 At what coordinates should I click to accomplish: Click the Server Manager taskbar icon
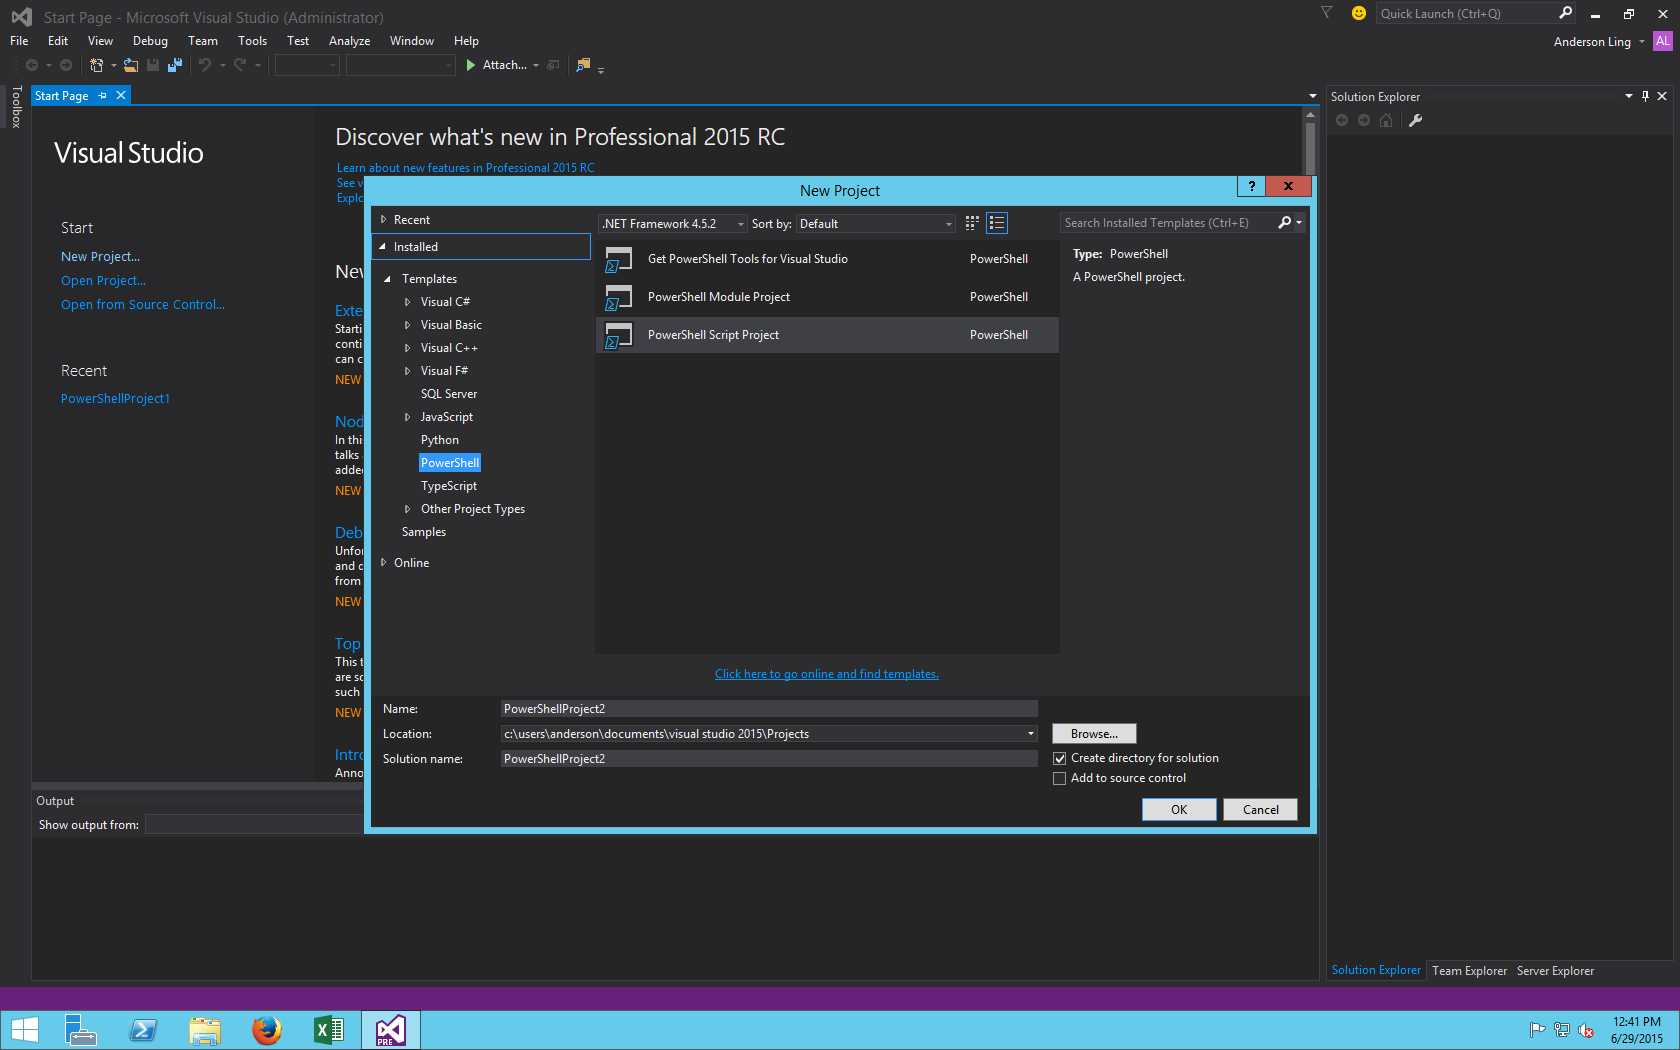click(80, 1030)
